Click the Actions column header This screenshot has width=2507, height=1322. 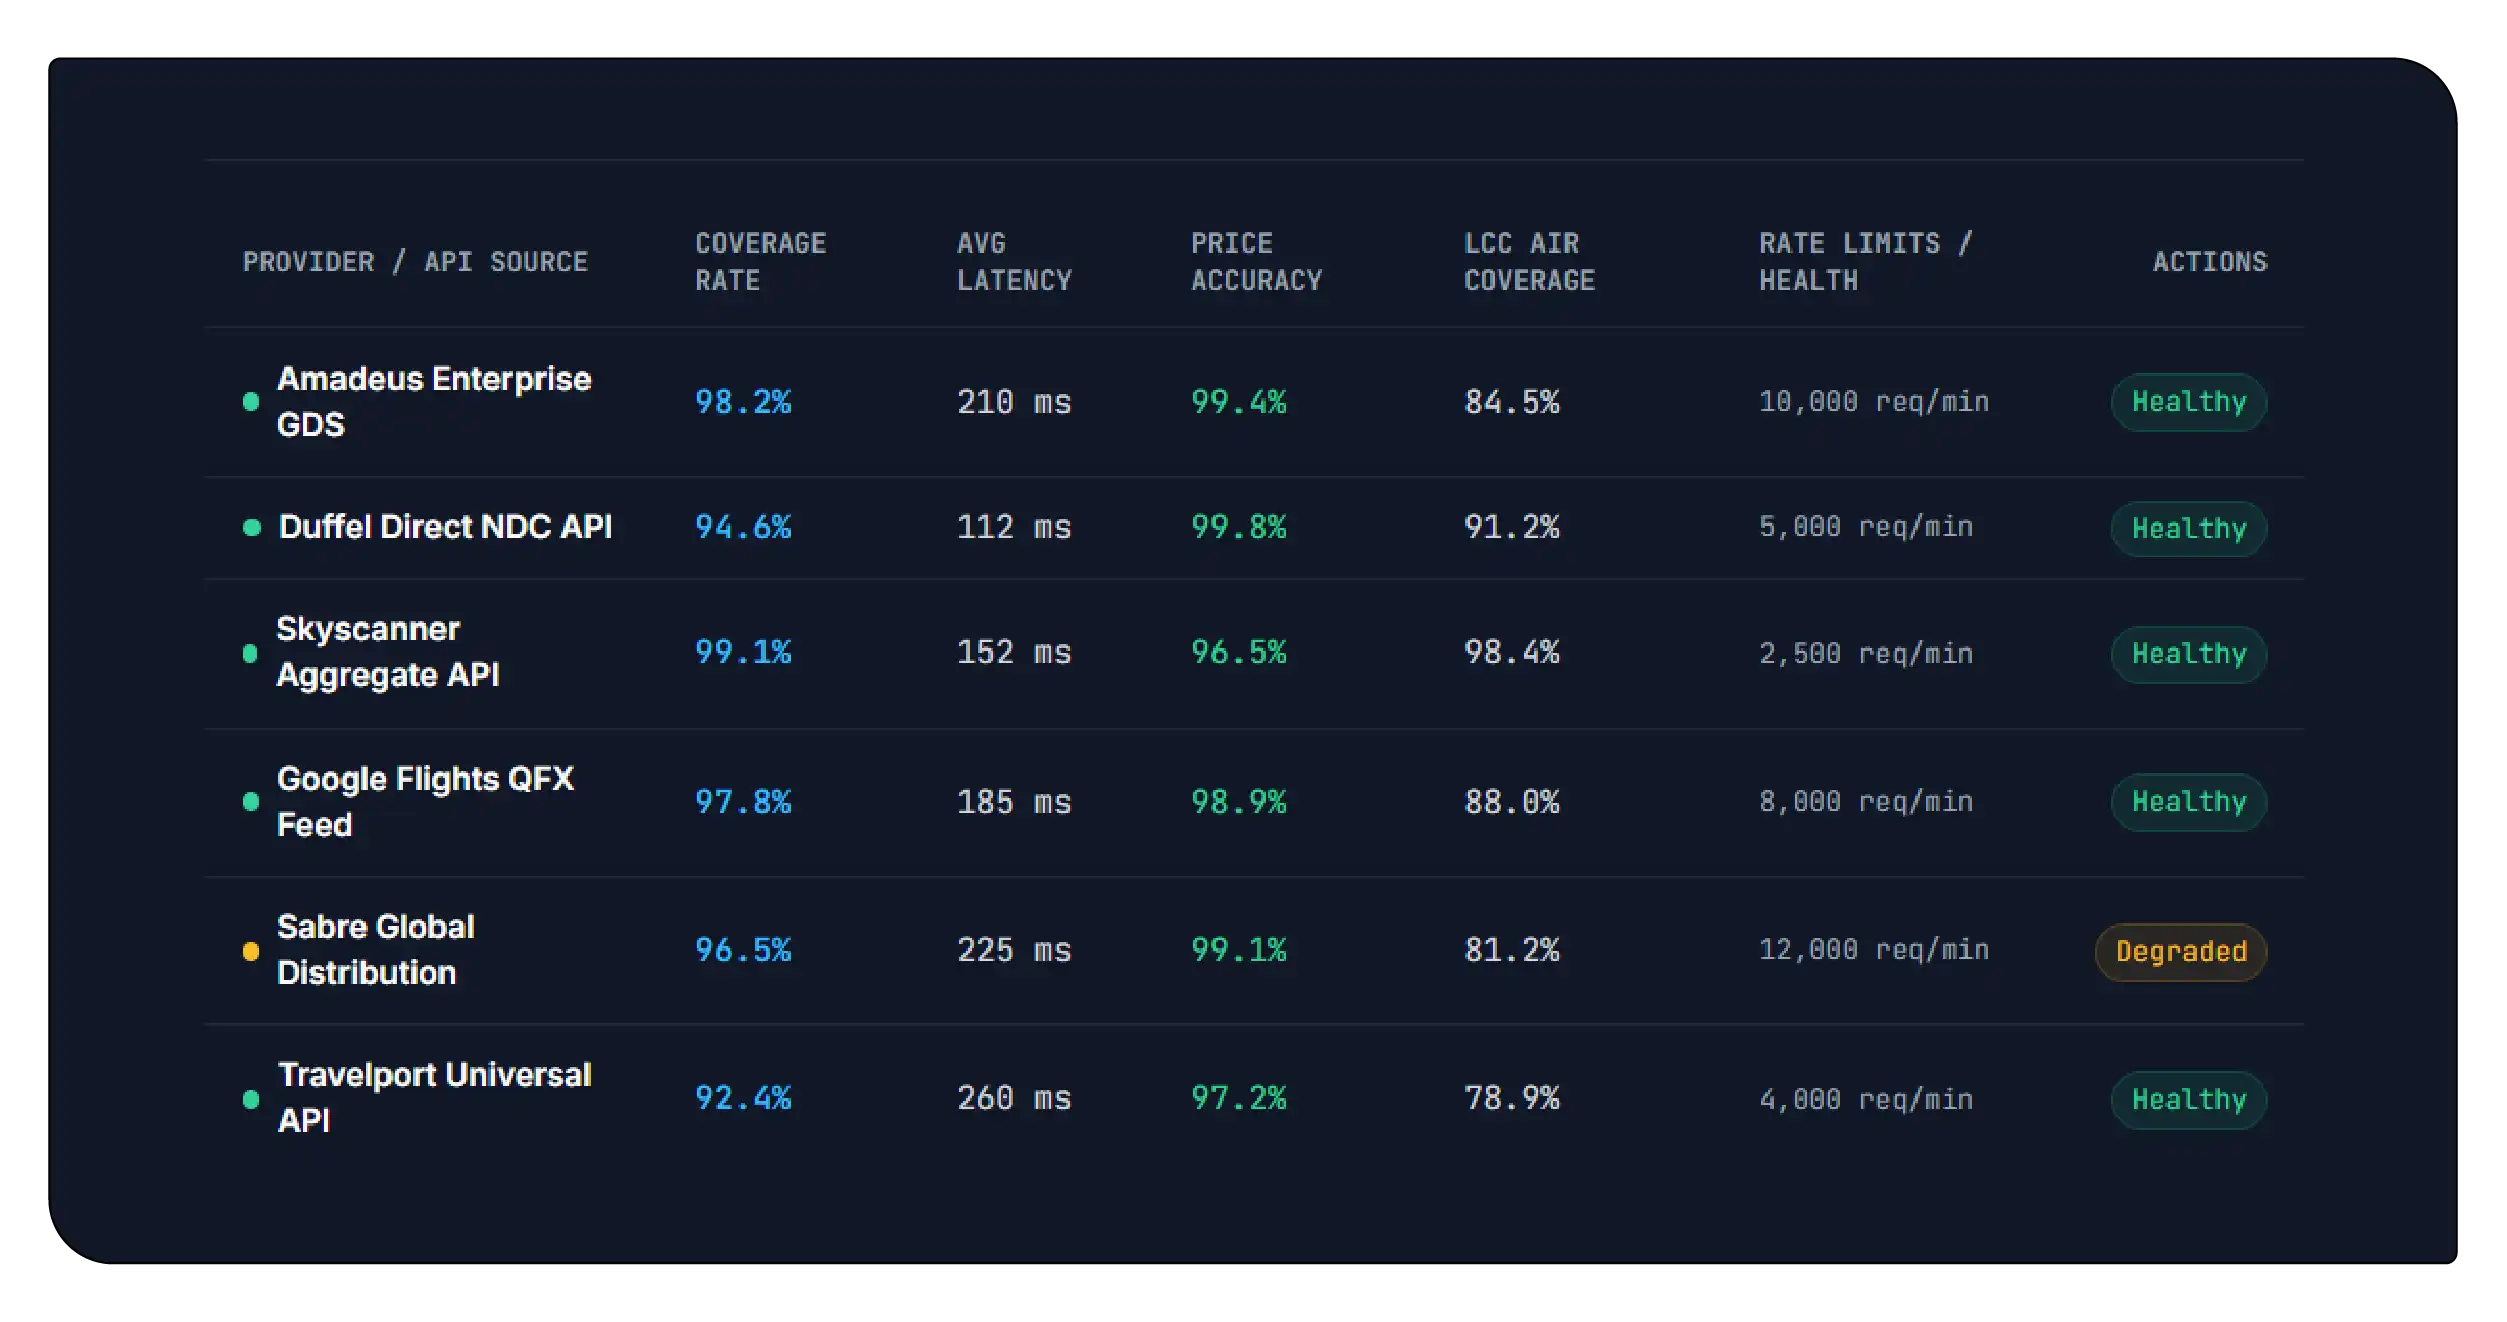(2210, 262)
